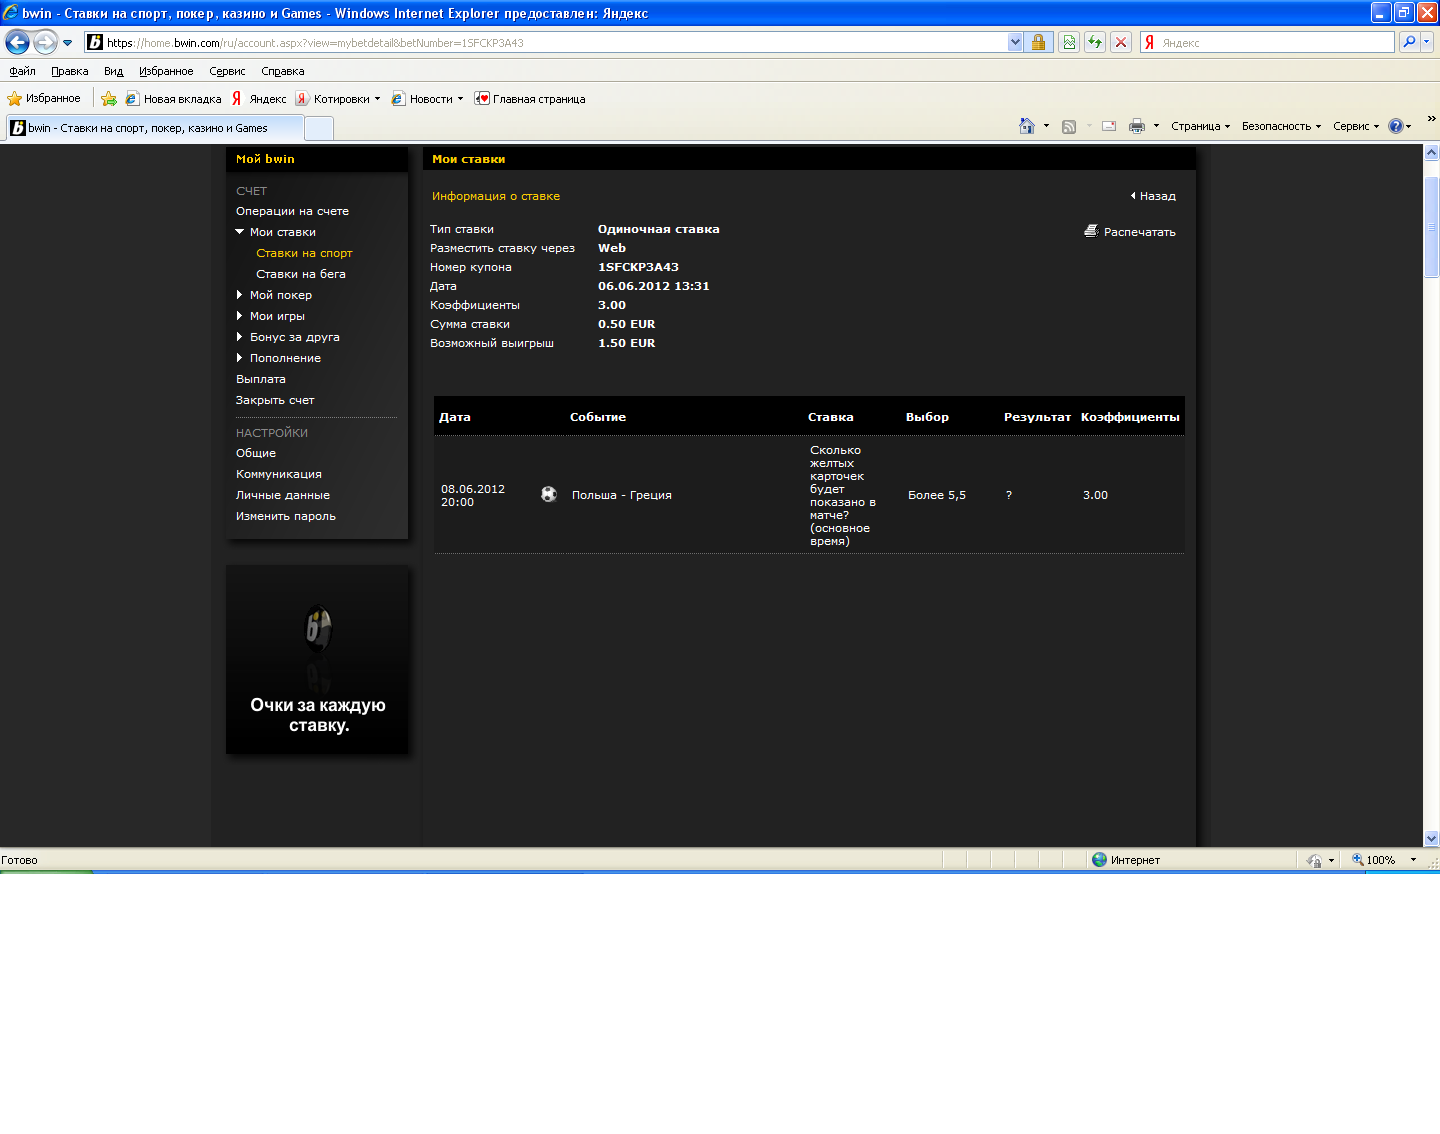Viewport: 1440px width, 1134px height.
Task: Open the Избранное menu in menu bar
Action: [166, 71]
